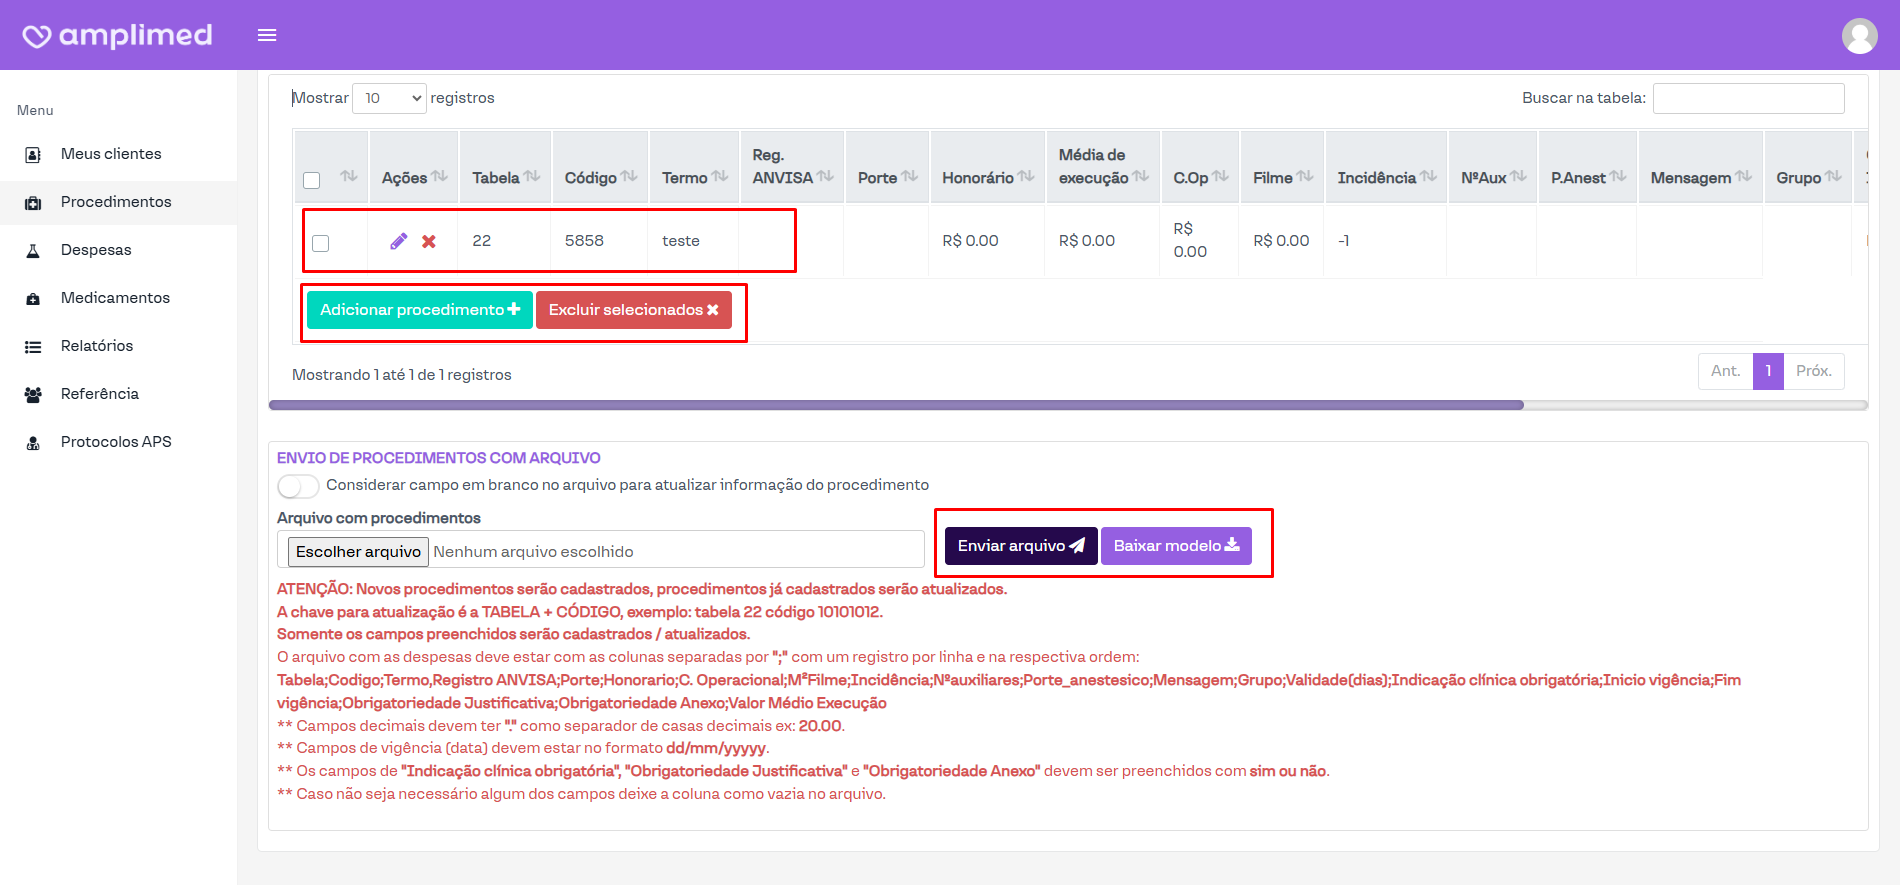The height and width of the screenshot is (885, 1900).
Task: Check the select-all checkbox in table header
Action: (312, 180)
